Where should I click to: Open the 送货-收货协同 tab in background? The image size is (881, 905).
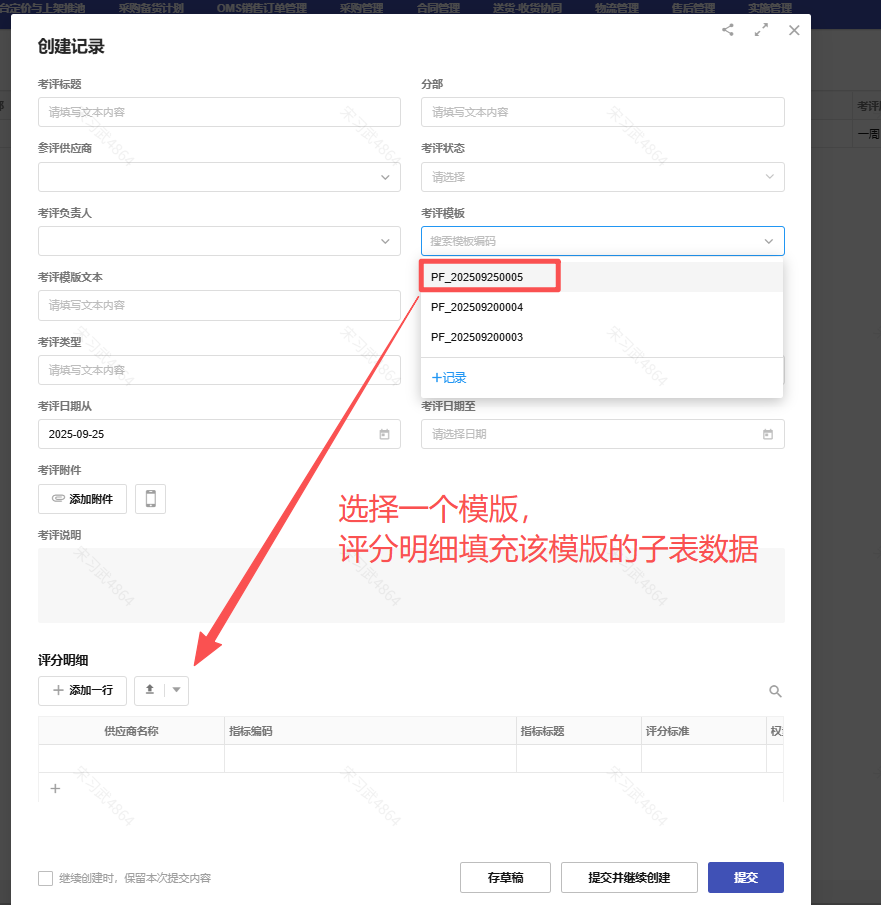coord(528,8)
